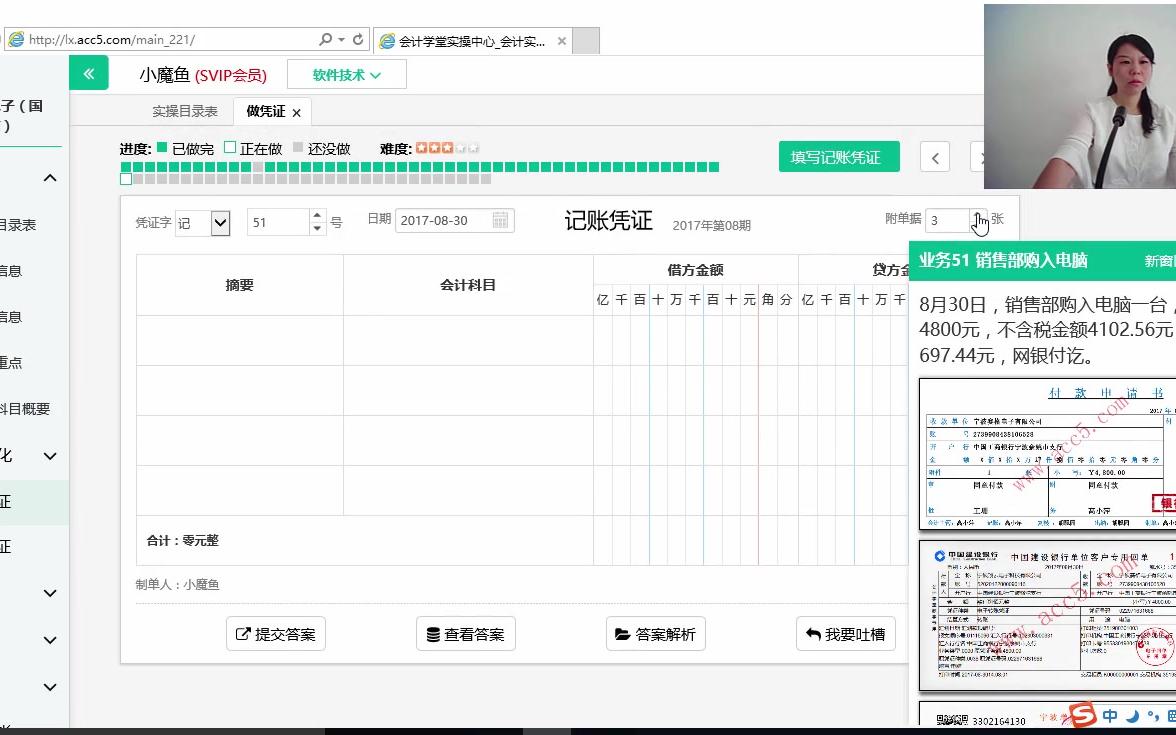The width and height of the screenshot is (1176, 735).
Task: Click the reply arrow icon on 我要吐槽
Action: tap(811, 633)
